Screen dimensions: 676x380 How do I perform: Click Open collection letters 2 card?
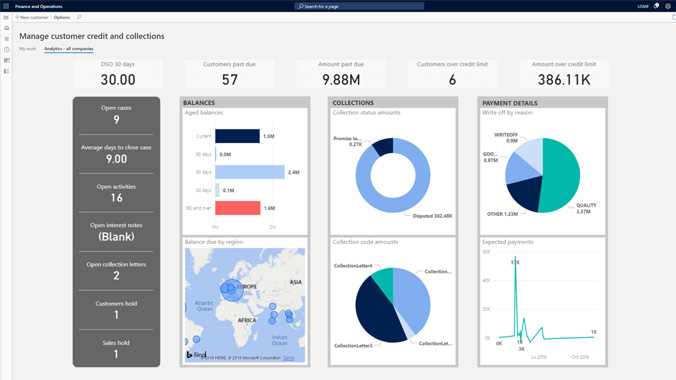[x=116, y=271]
